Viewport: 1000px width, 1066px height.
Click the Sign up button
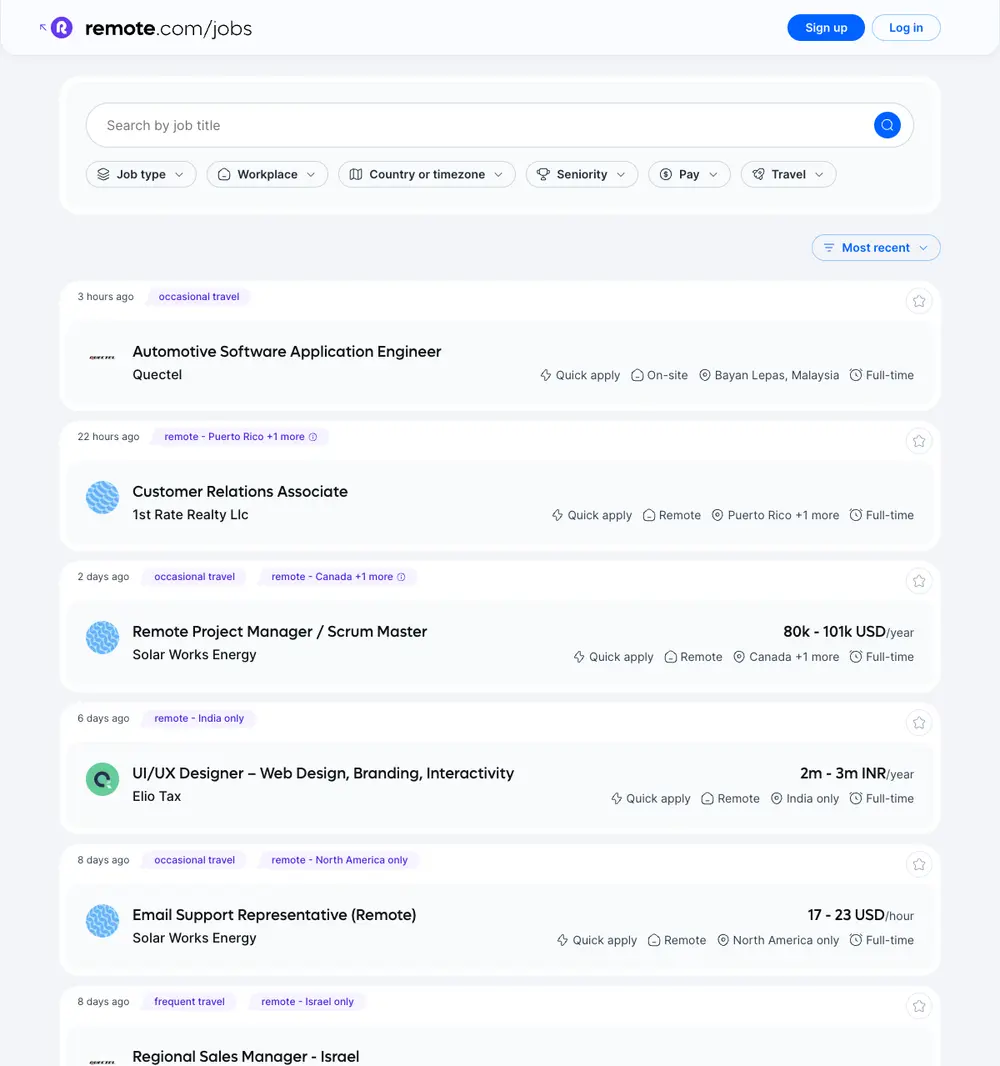pos(825,28)
